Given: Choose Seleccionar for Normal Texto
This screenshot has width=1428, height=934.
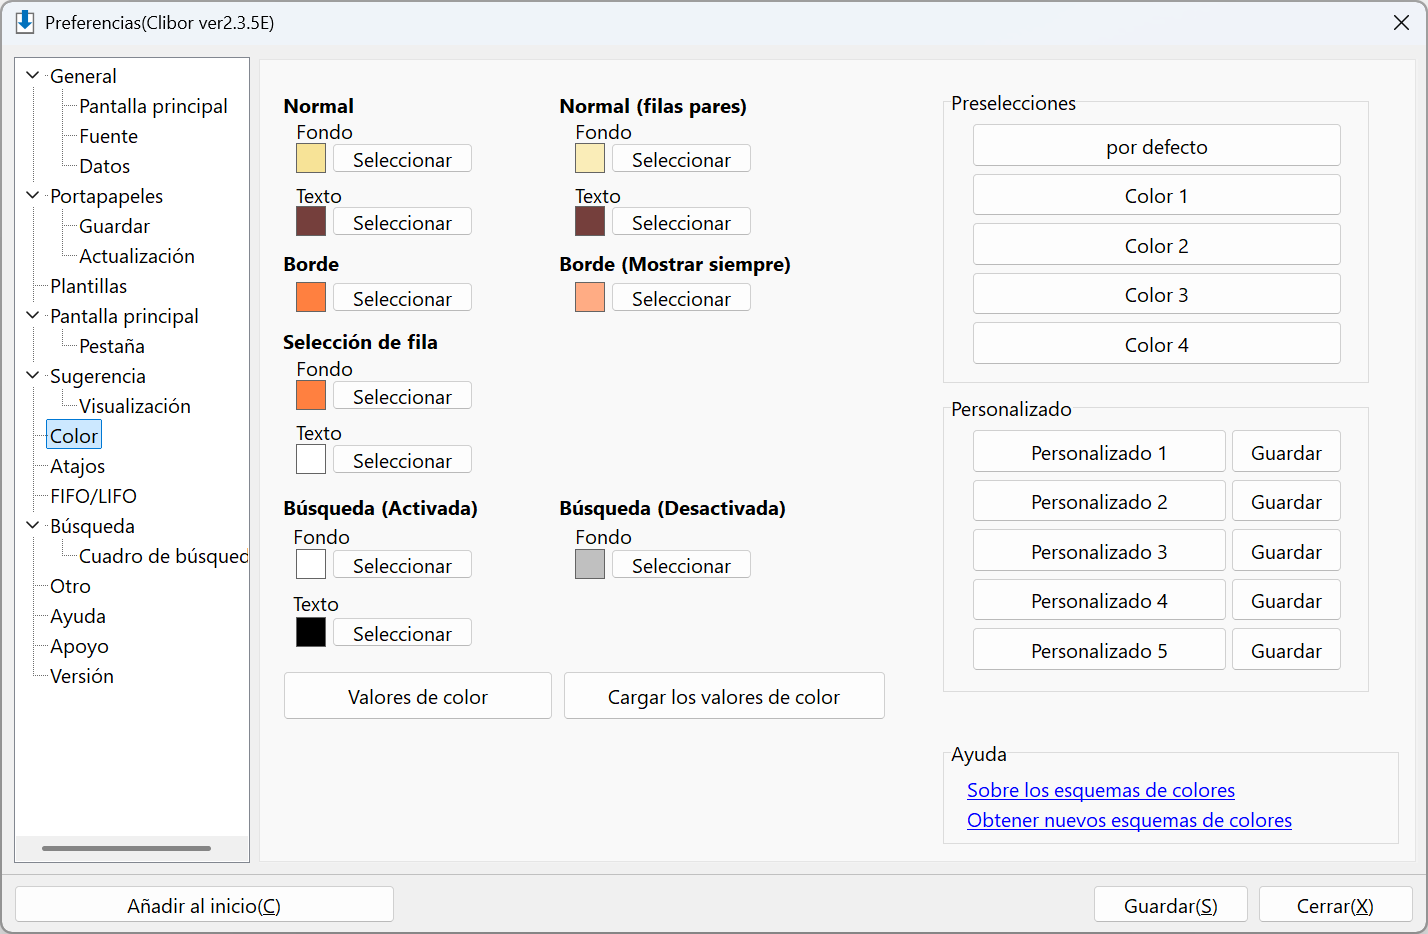Looking at the screenshot, I should [402, 222].
